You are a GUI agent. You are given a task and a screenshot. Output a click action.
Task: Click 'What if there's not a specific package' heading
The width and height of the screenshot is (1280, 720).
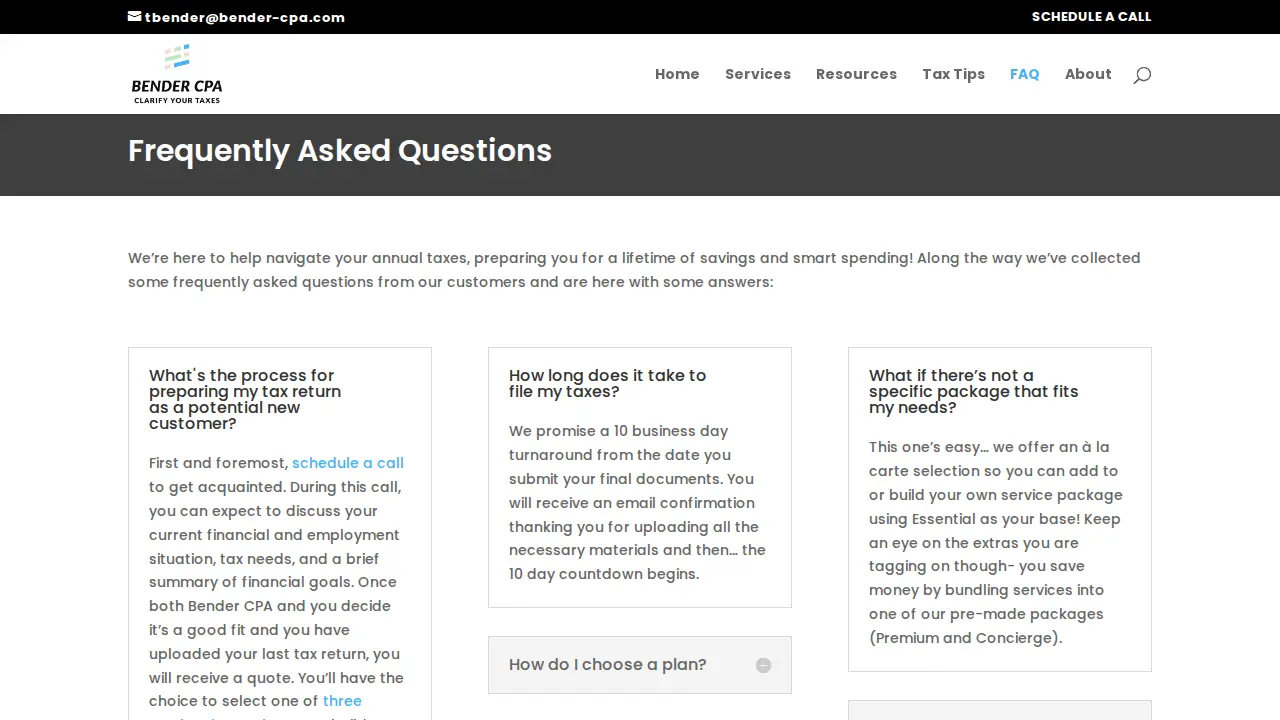click(x=973, y=392)
